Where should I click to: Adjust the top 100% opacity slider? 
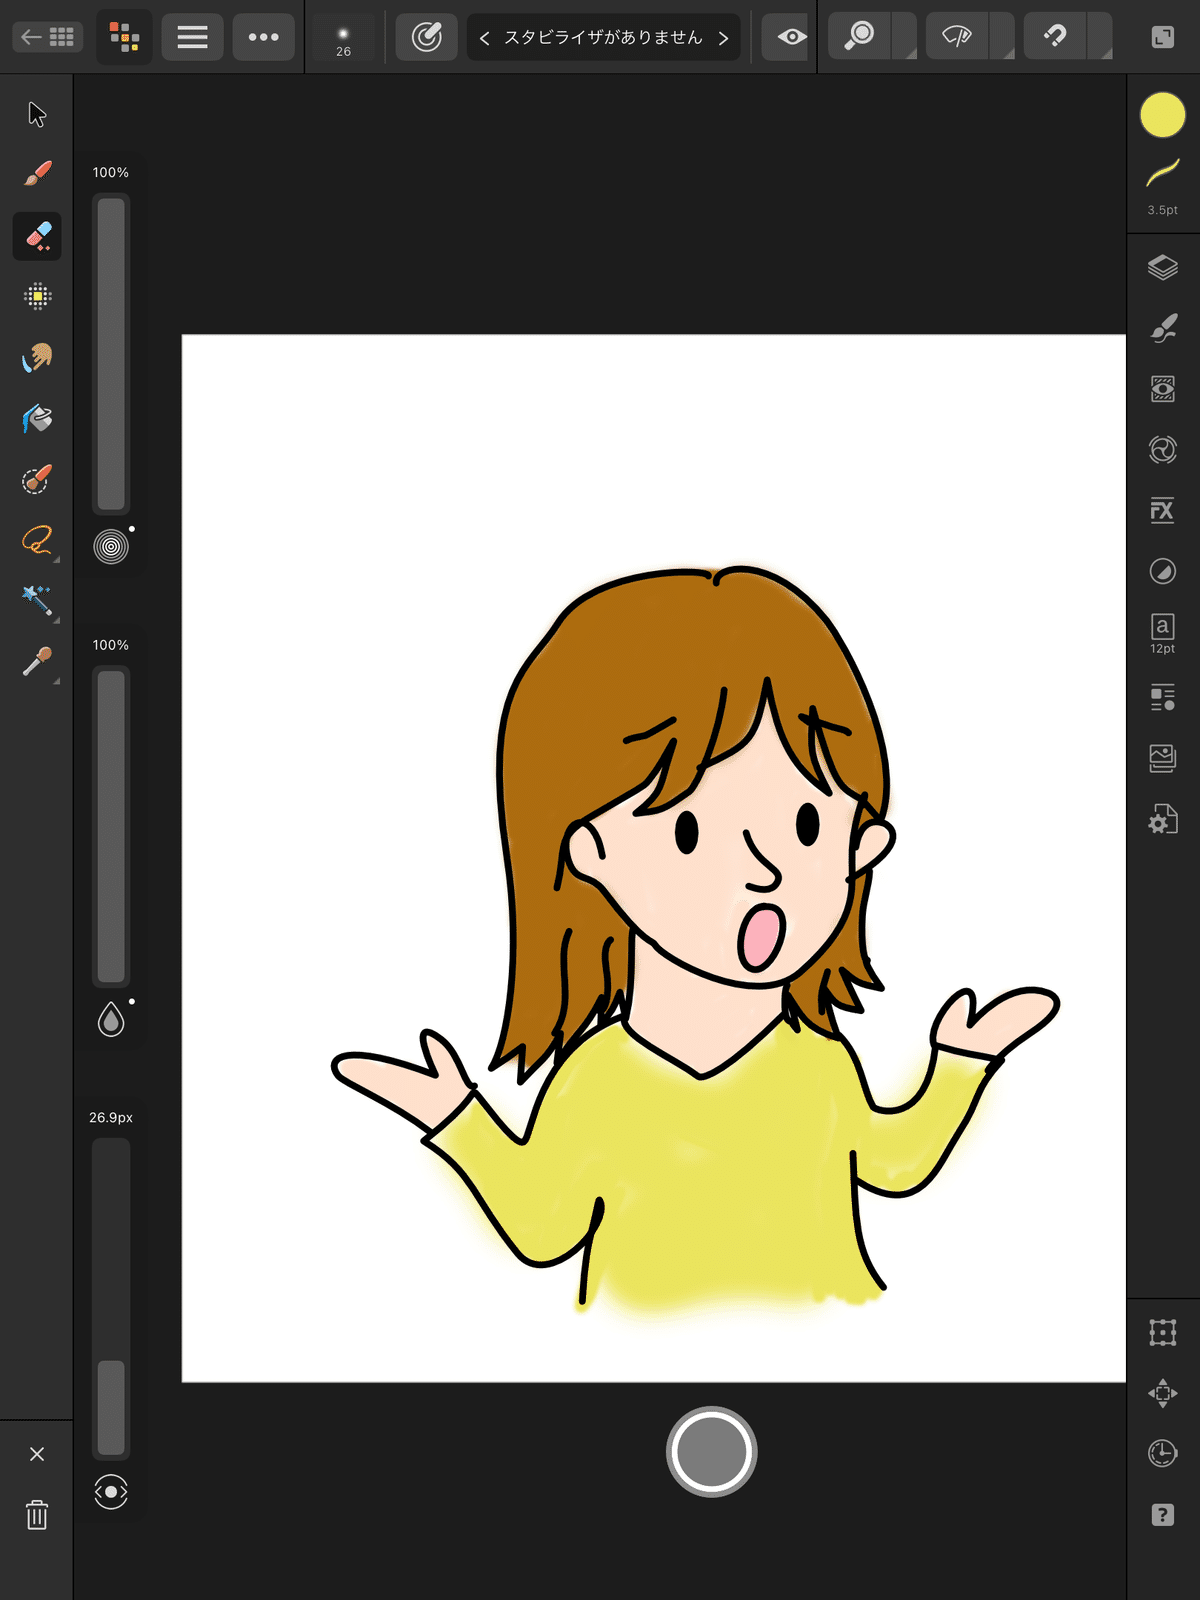pos(111,353)
